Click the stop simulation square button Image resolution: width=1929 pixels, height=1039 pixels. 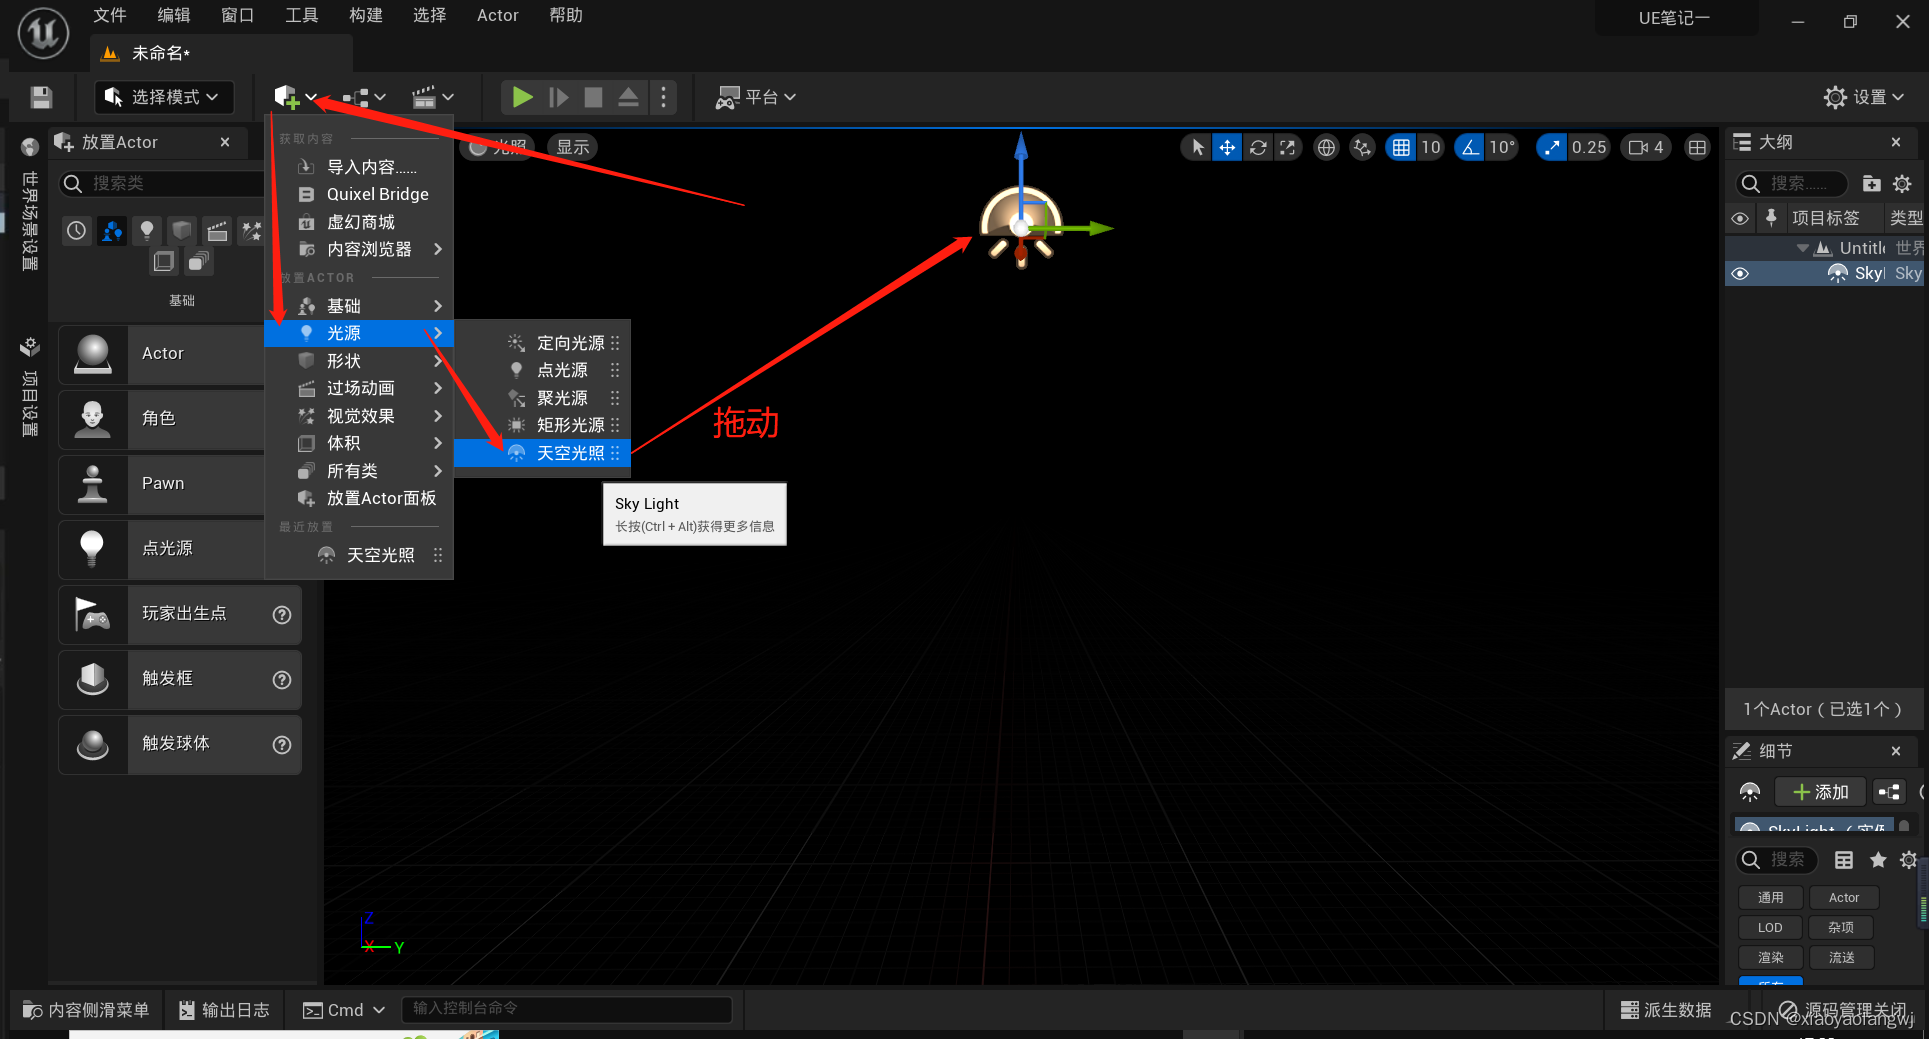point(593,97)
